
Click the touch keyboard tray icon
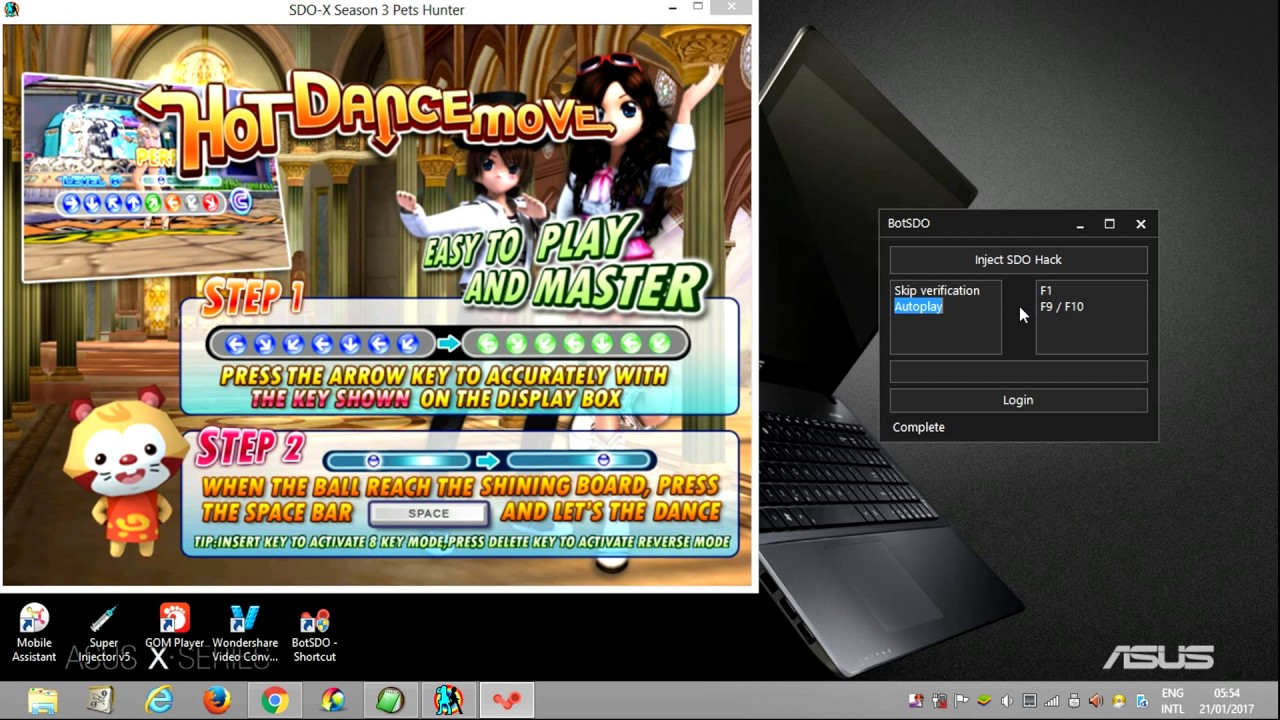[x=1029, y=701]
